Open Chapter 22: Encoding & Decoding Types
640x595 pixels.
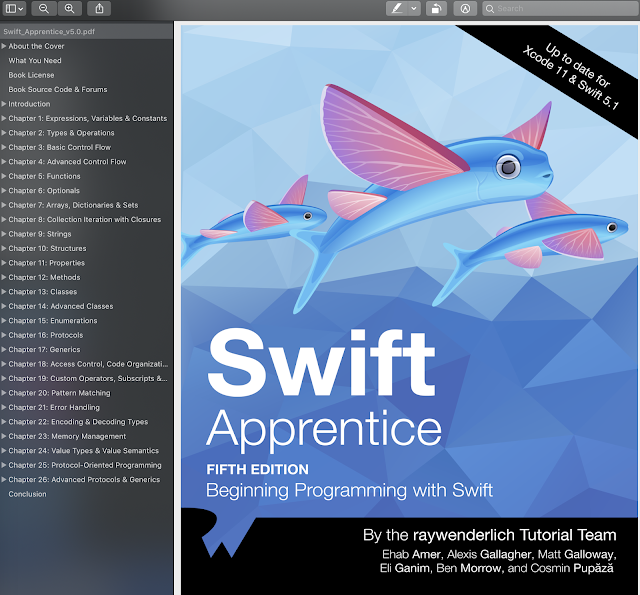tap(78, 422)
